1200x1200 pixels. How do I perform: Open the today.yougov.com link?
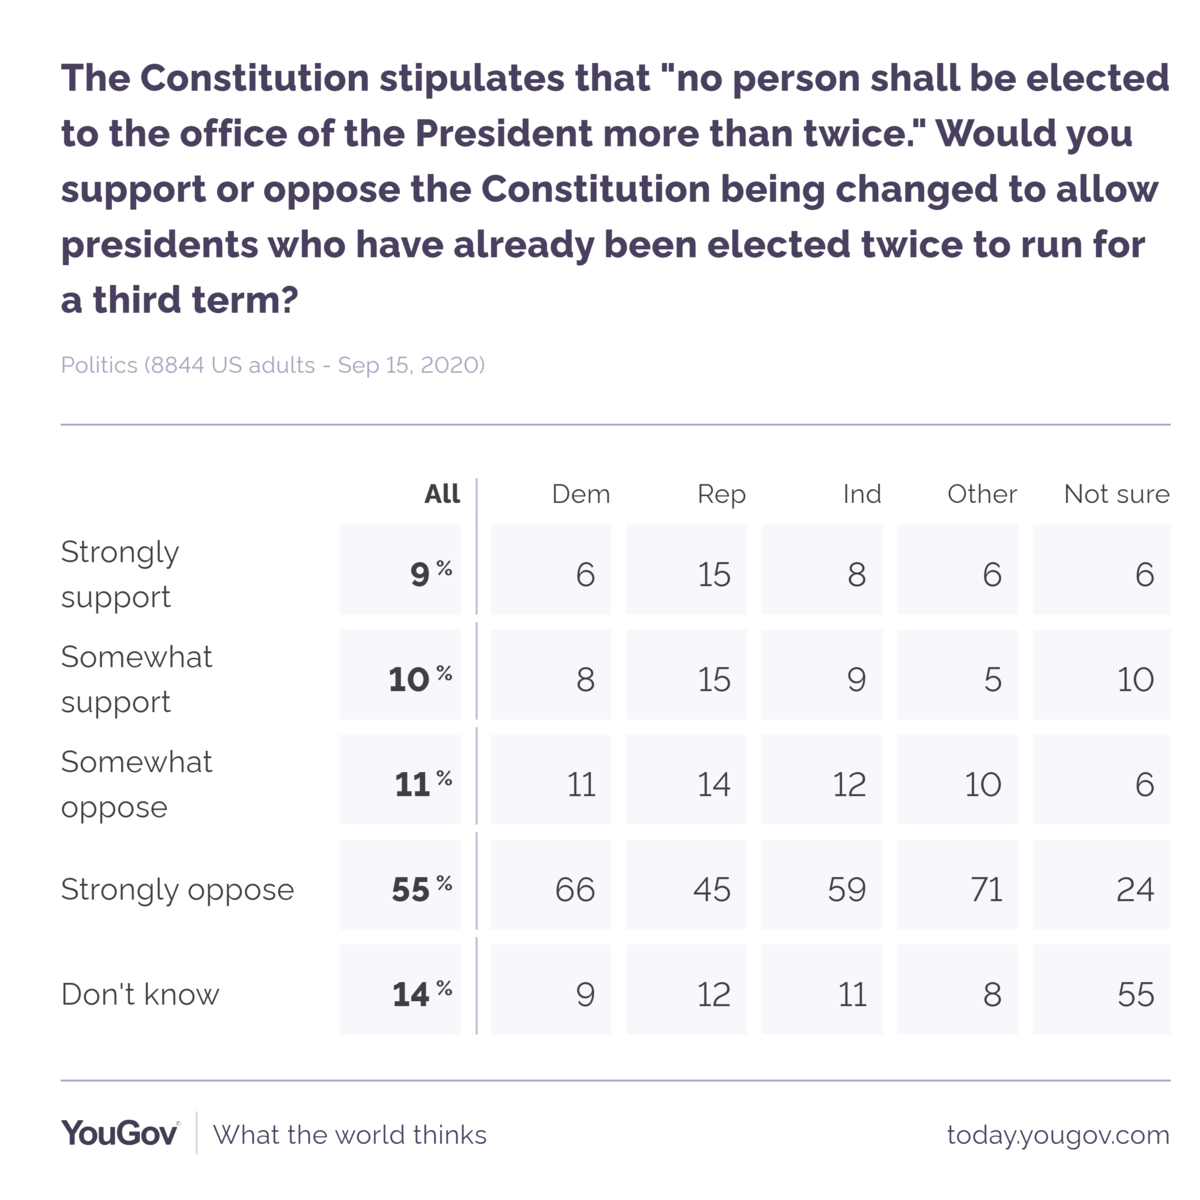pyautogui.click(x=1057, y=1135)
